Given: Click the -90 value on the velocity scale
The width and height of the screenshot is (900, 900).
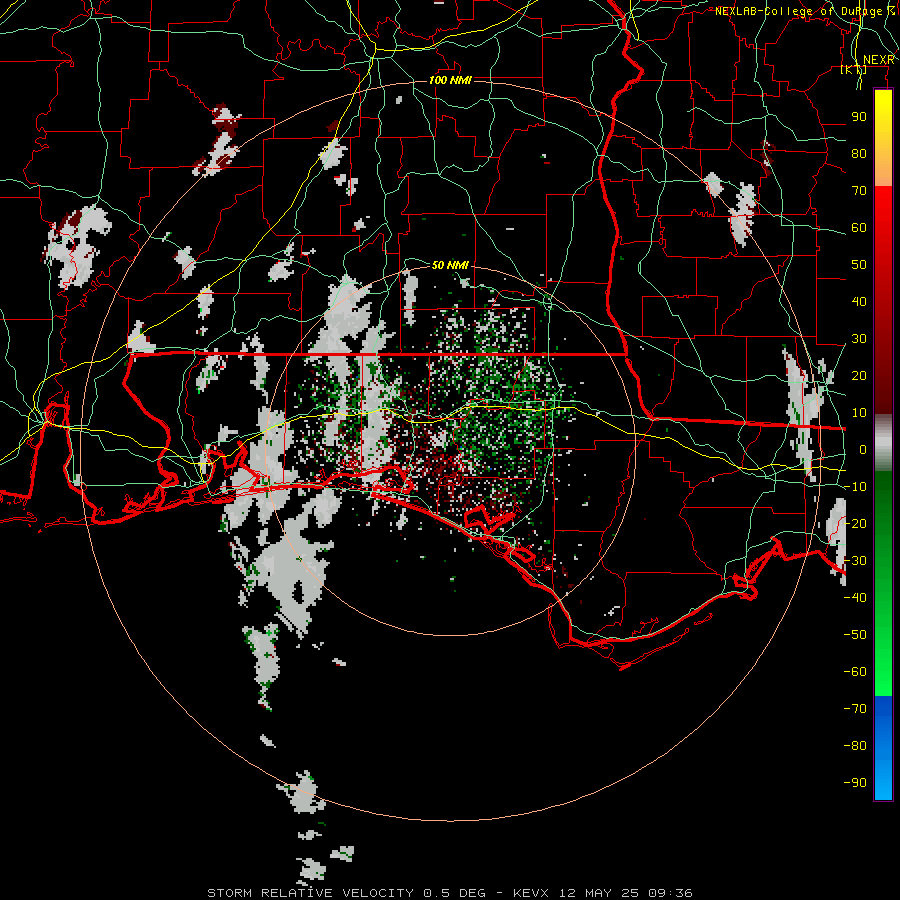Looking at the screenshot, I should 855,783.
